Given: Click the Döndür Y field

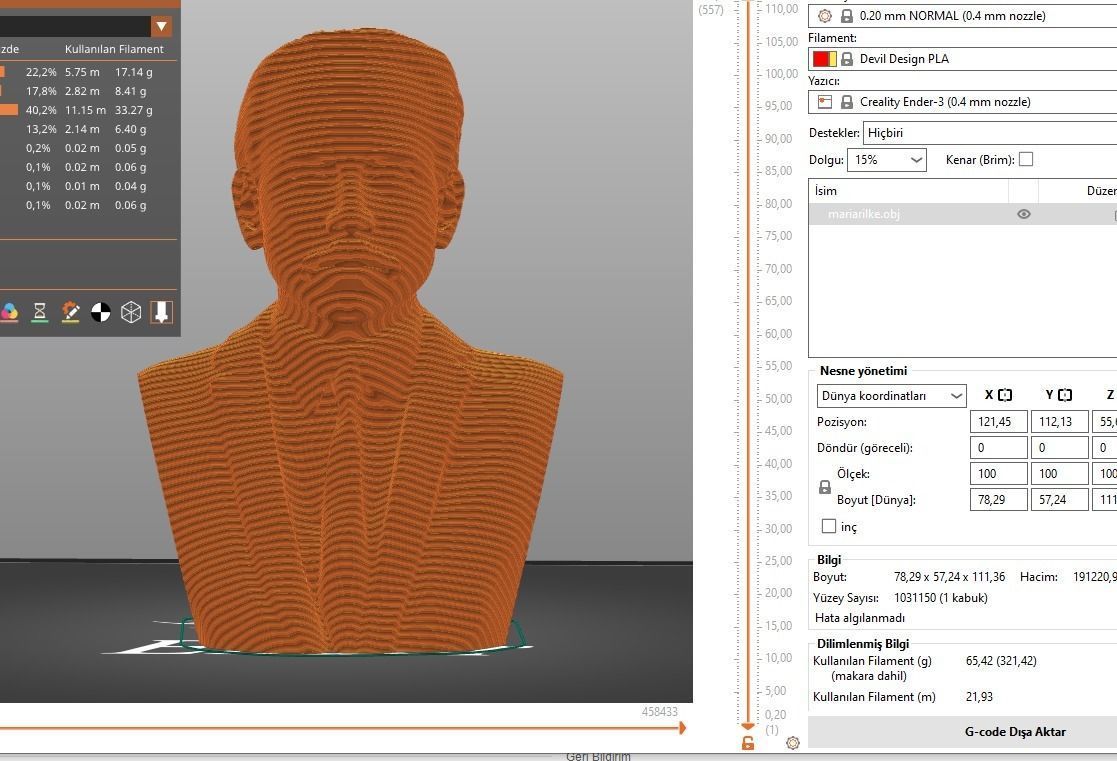Looking at the screenshot, I should click(x=1059, y=447).
